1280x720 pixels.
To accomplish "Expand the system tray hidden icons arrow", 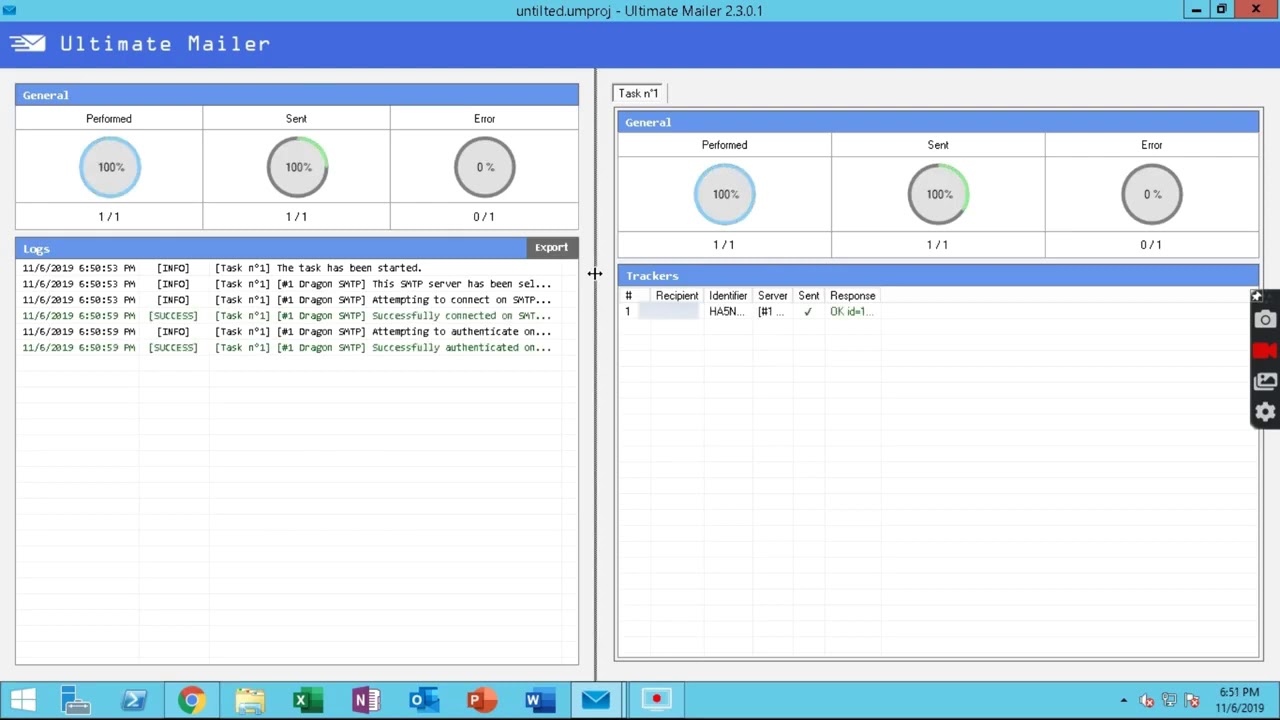I will pos(1124,701).
